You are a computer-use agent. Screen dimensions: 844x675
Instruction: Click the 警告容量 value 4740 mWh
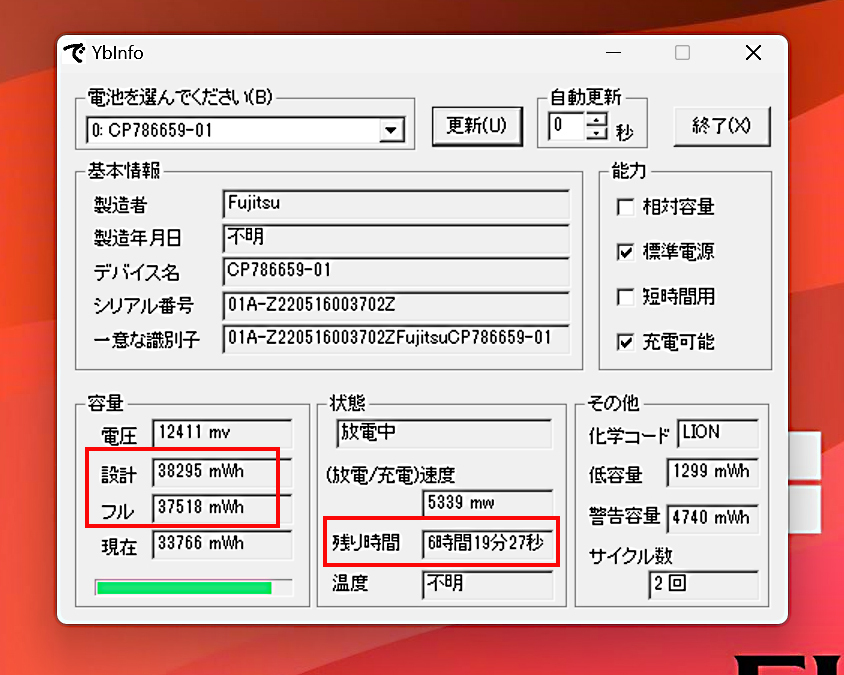[x=712, y=518]
